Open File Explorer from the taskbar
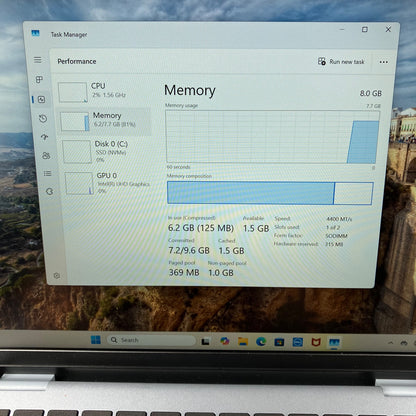 243,341
